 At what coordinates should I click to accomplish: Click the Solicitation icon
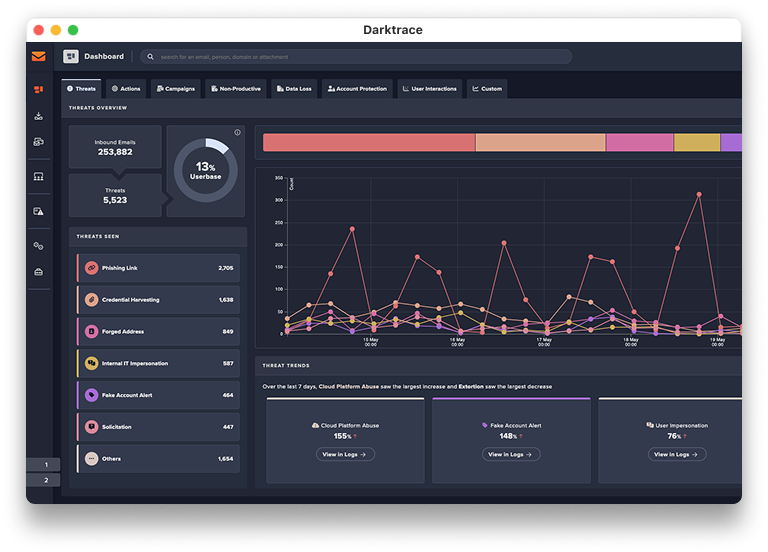tap(92, 427)
